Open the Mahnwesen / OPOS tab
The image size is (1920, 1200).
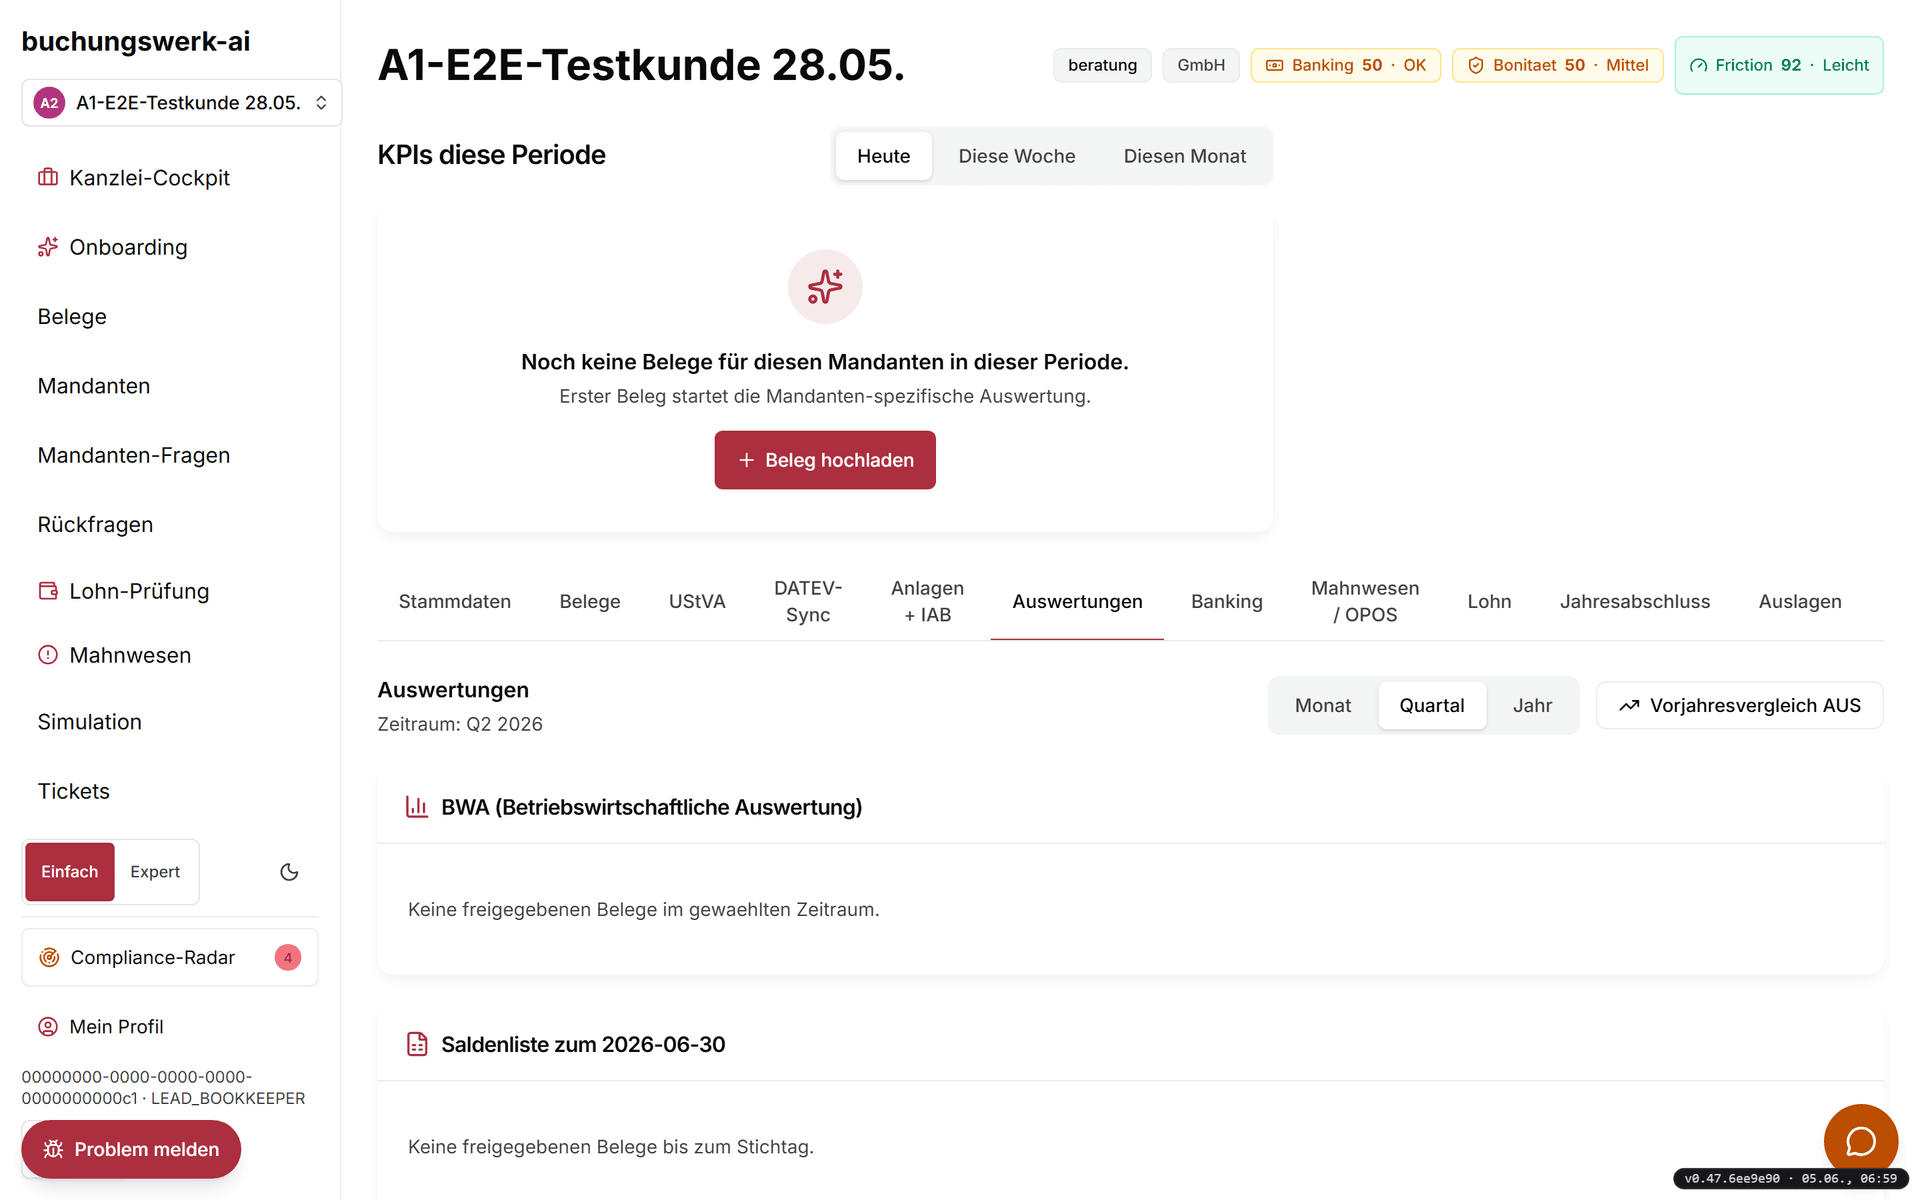pos(1365,601)
